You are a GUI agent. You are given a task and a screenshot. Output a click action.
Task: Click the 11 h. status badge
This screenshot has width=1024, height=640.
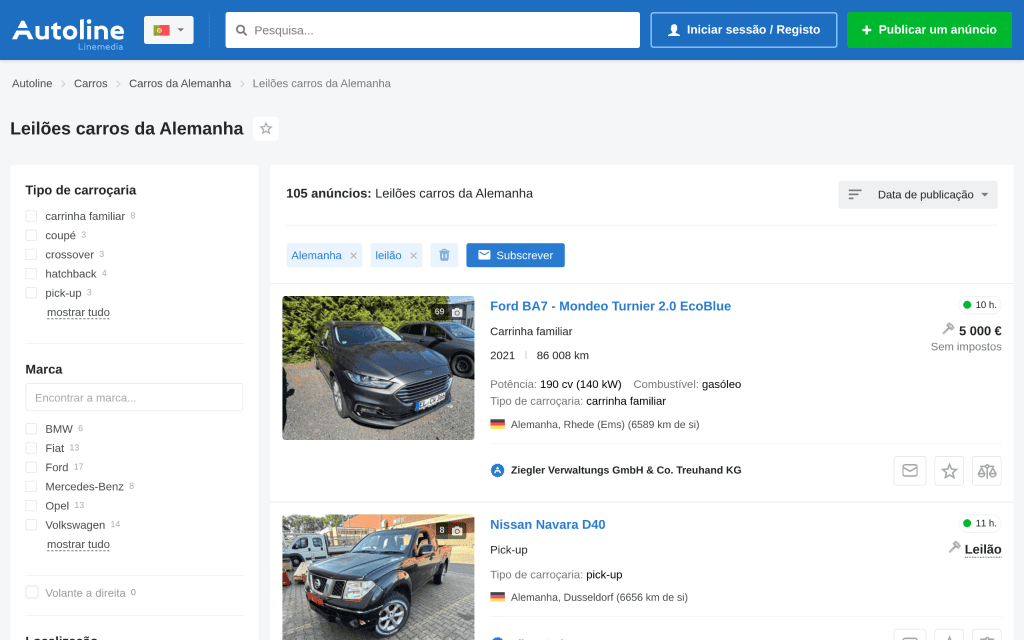[x=980, y=523]
